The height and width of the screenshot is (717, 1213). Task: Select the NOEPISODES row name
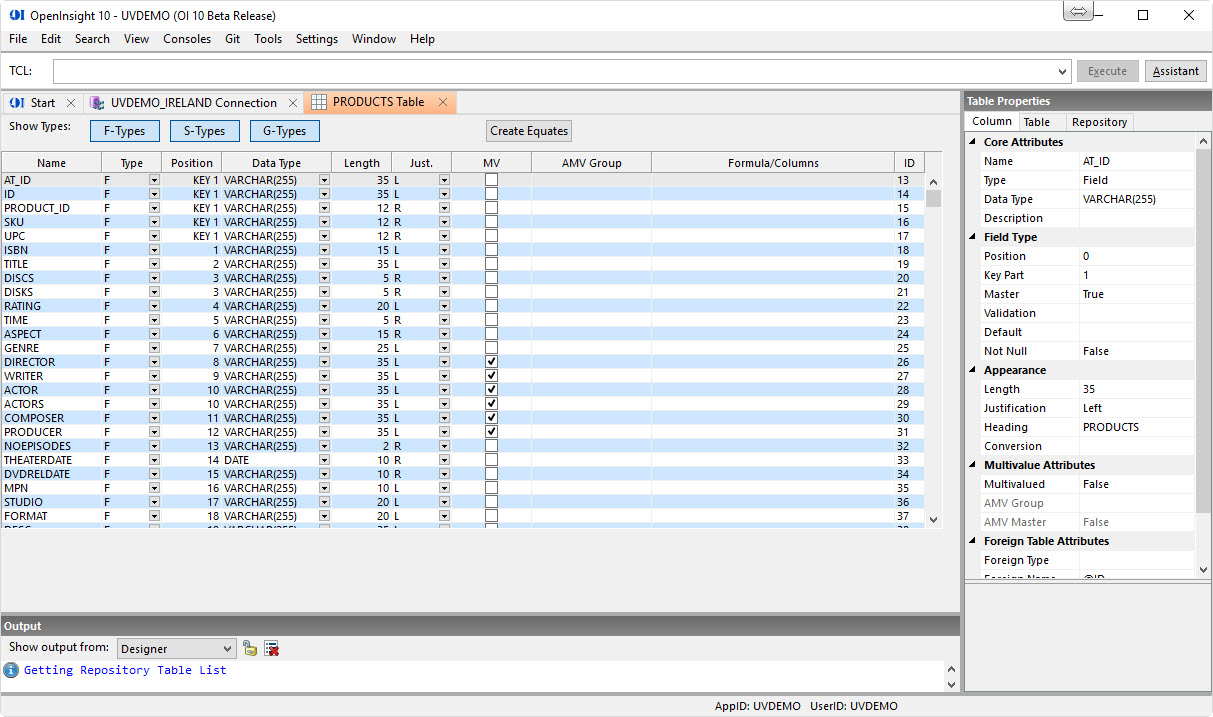37,446
